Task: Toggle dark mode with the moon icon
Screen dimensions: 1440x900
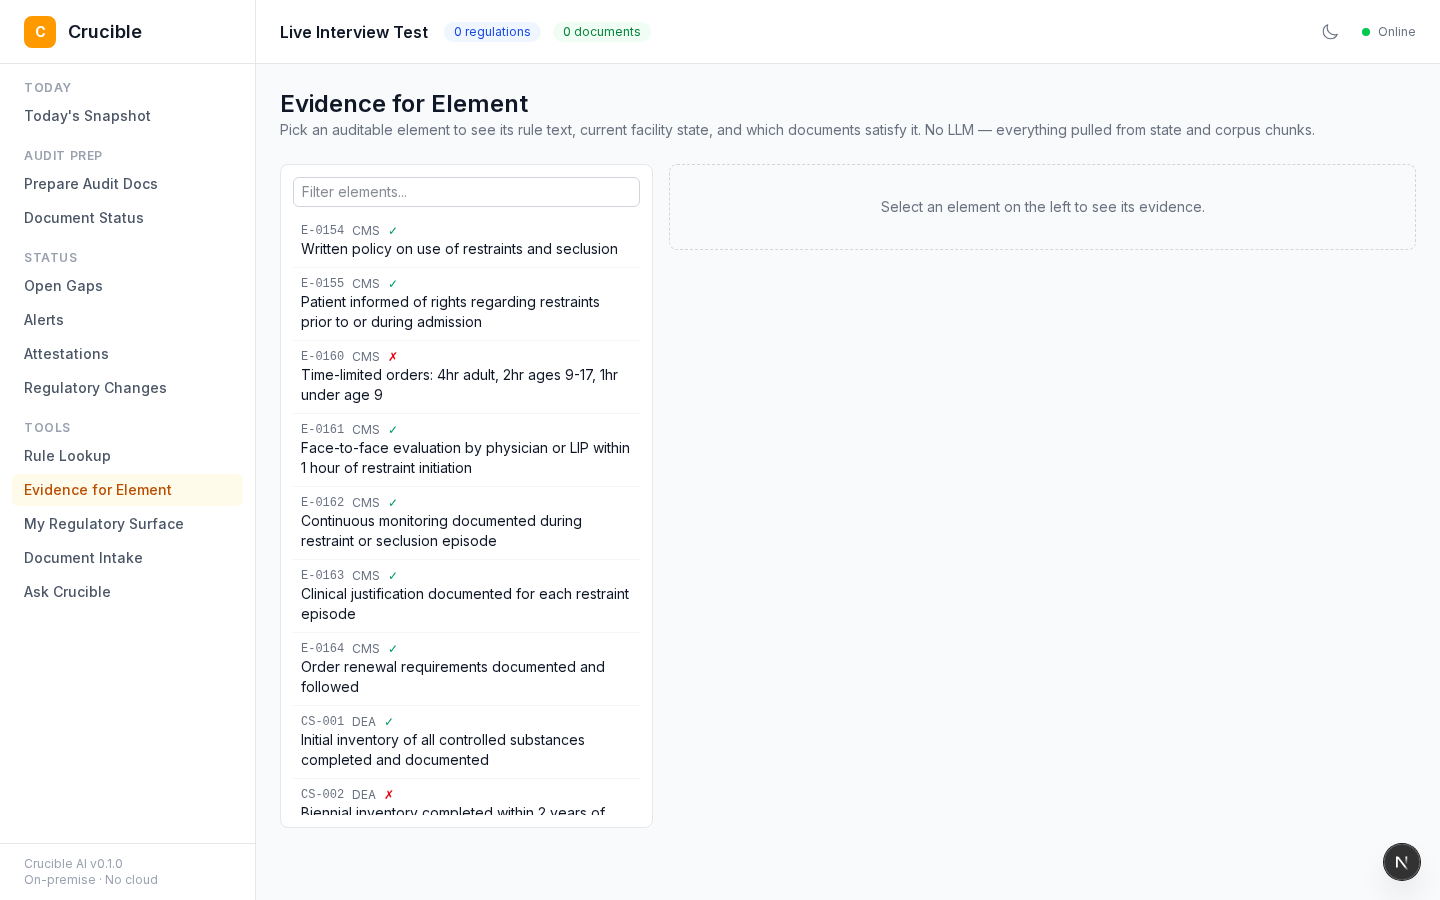Action: 1330,31
